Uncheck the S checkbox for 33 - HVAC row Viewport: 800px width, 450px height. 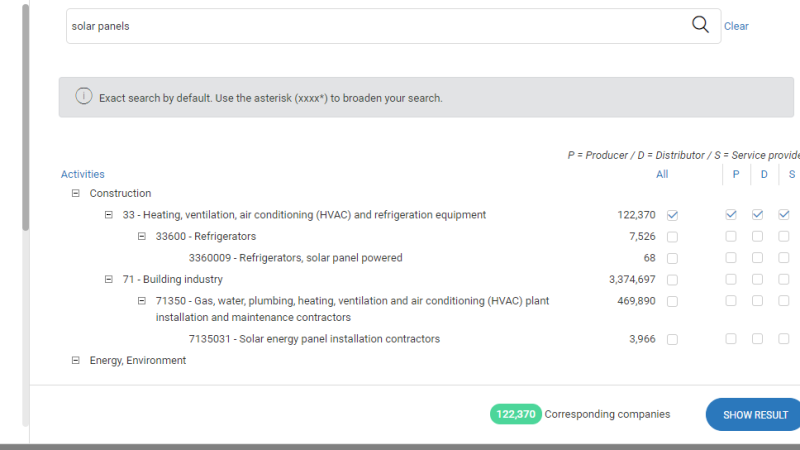click(x=784, y=215)
